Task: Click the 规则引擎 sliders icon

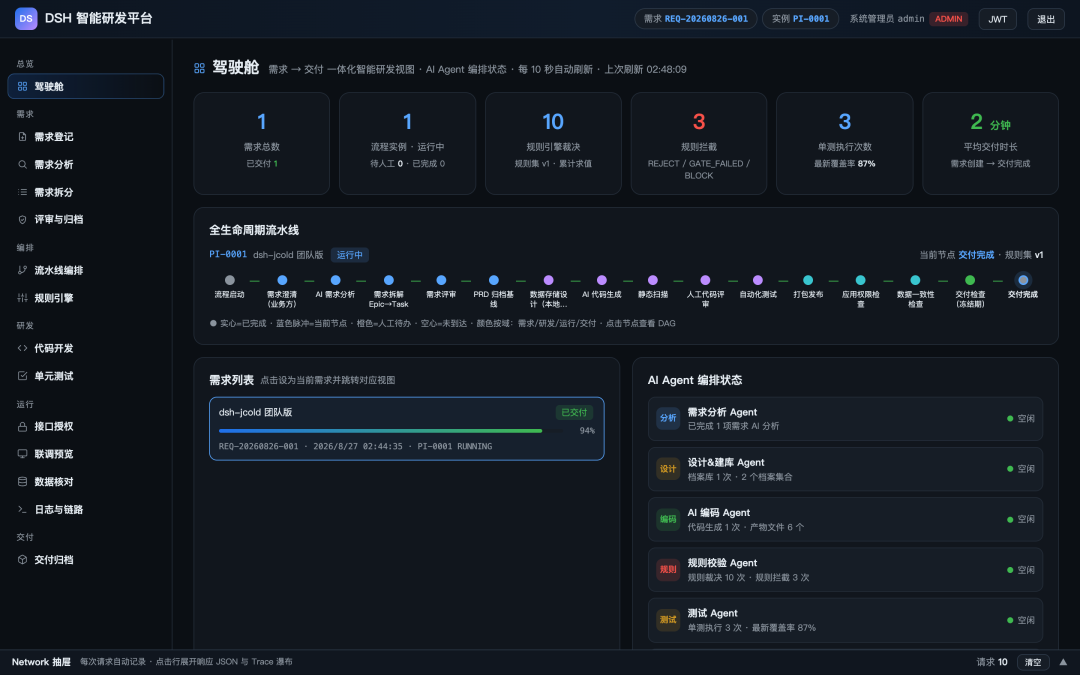Action: [22, 298]
